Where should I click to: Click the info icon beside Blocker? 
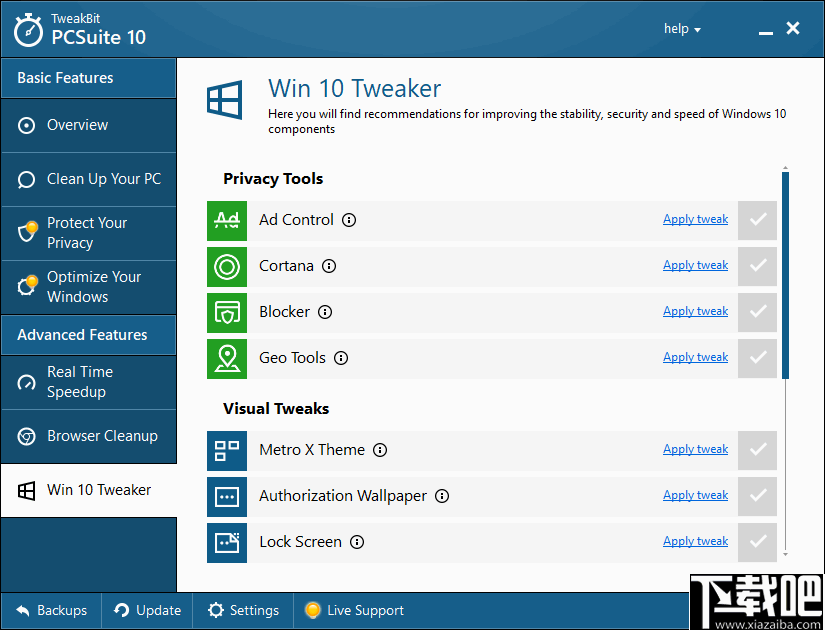click(x=324, y=312)
